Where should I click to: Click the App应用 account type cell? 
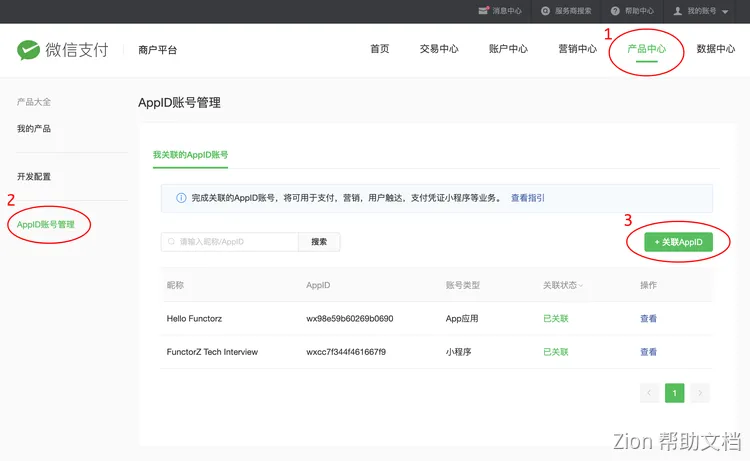coord(462,318)
